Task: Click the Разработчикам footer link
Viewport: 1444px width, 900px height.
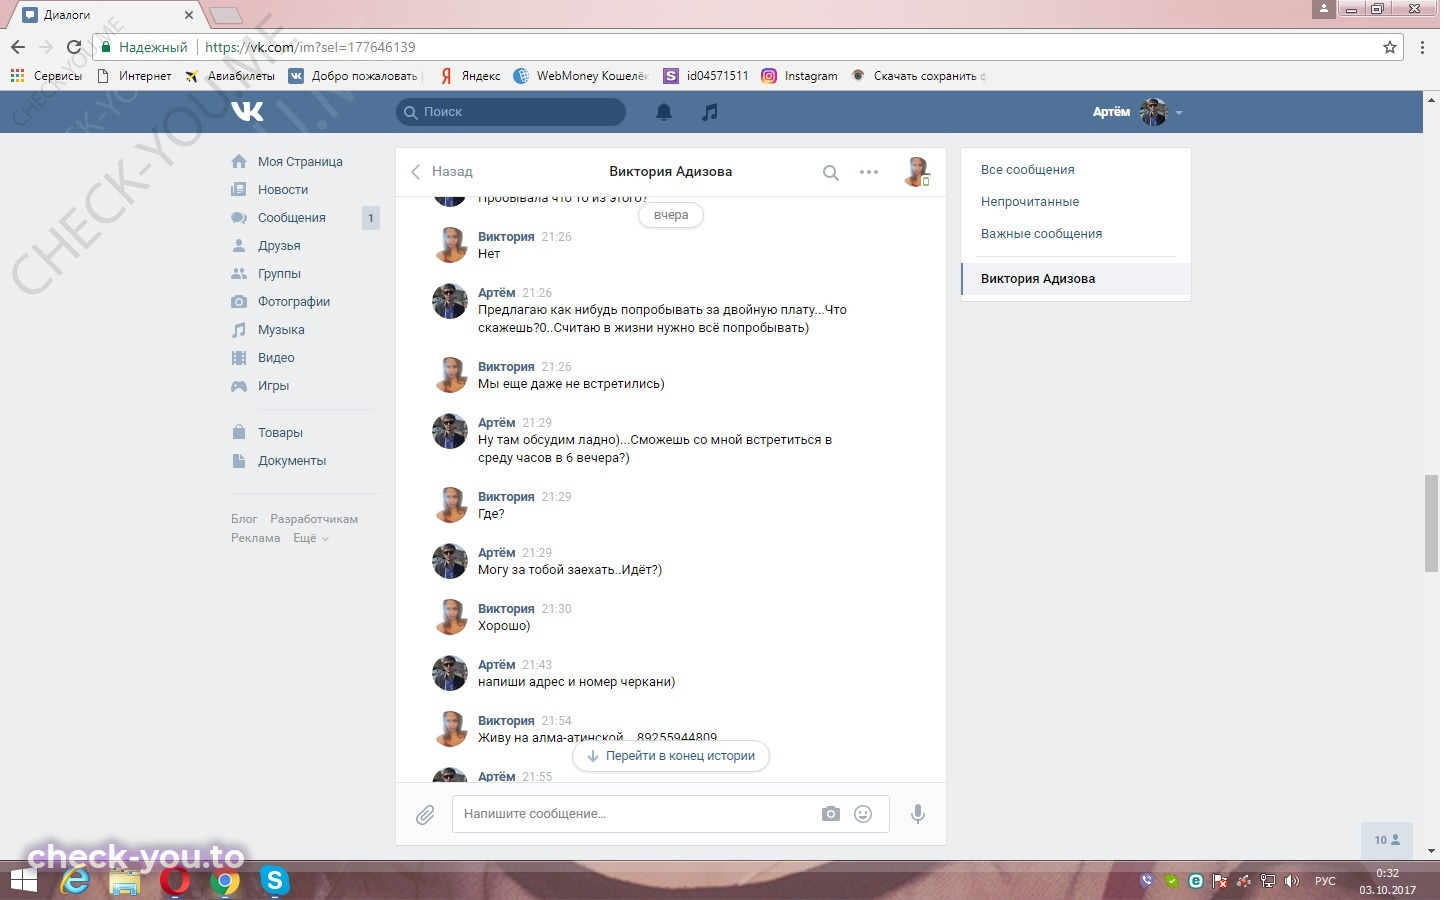Action: point(314,519)
